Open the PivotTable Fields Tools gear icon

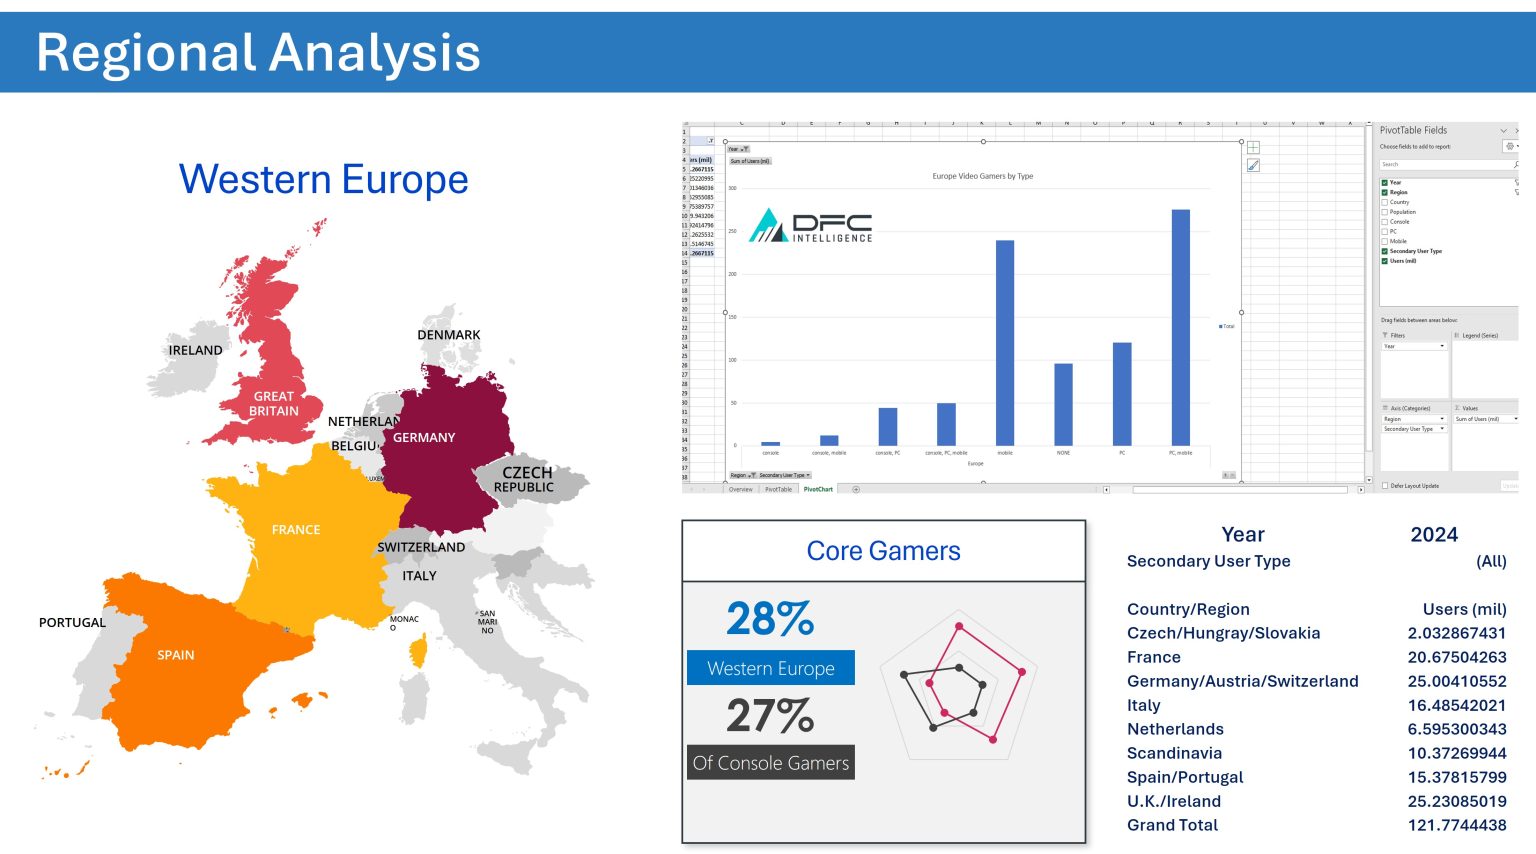click(x=1509, y=147)
